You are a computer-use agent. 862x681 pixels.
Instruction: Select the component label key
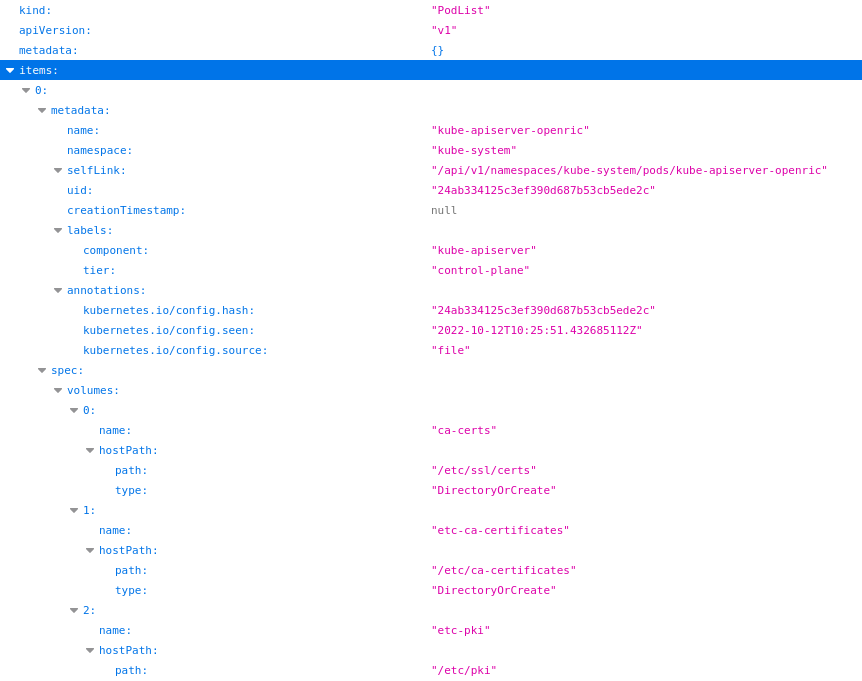point(115,251)
